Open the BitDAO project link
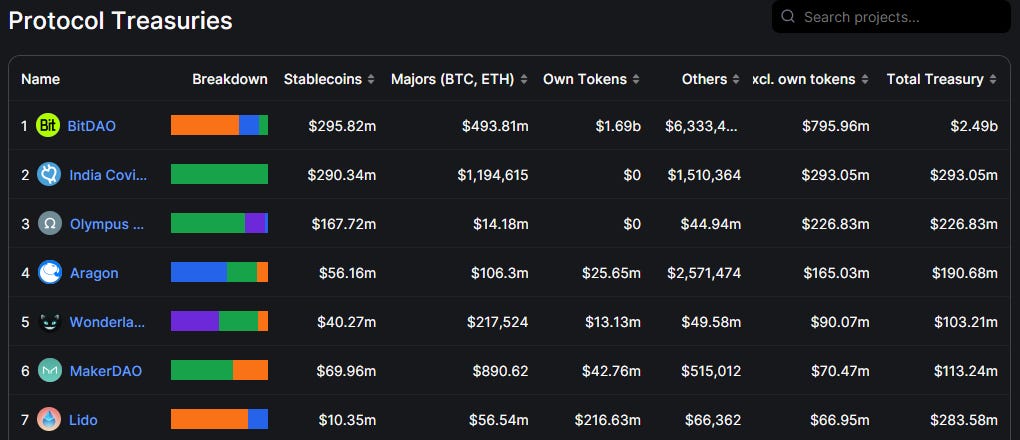 click(x=92, y=126)
